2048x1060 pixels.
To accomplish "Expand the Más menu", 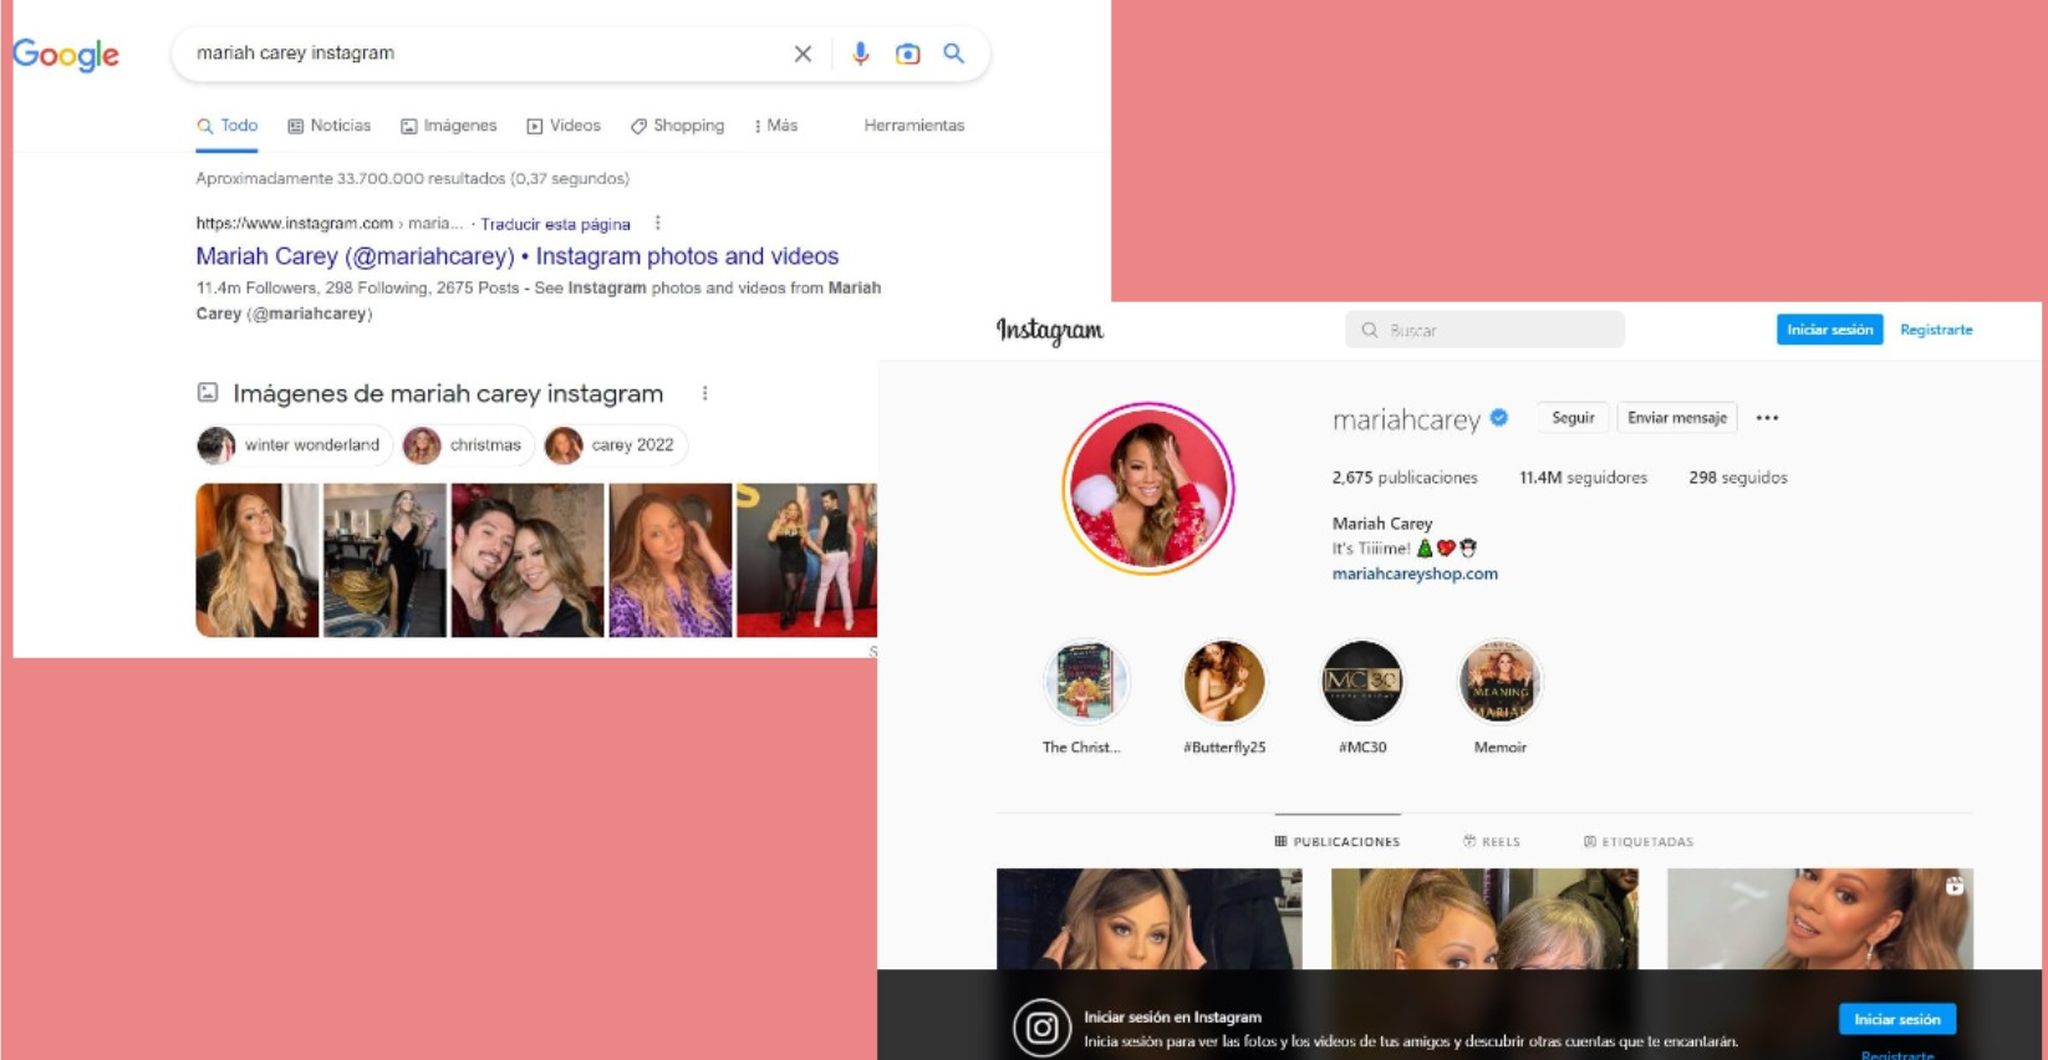I will tap(776, 126).
